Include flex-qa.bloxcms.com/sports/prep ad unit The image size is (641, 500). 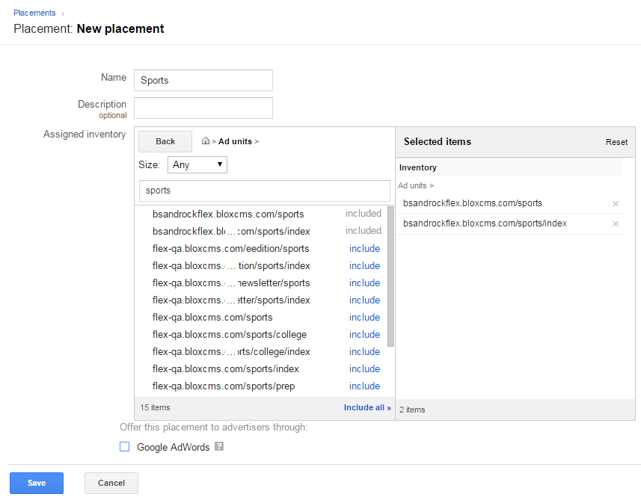[x=364, y=386]
